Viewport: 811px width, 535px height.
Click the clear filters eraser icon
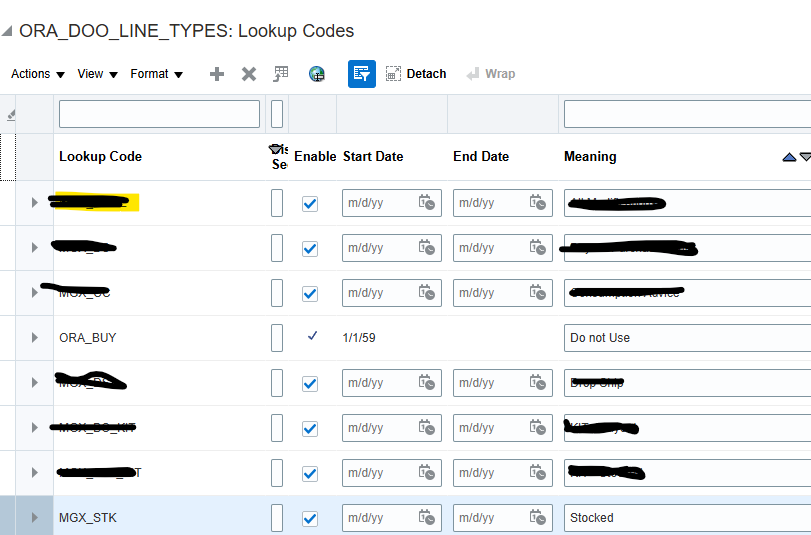[11, 114]
